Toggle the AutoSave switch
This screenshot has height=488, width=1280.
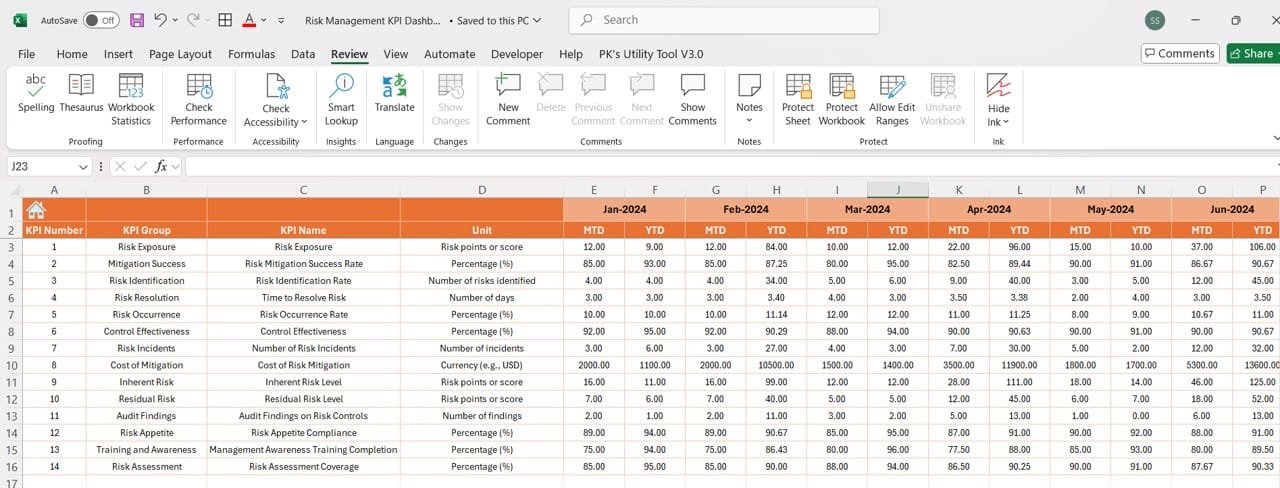coord(100,20)
